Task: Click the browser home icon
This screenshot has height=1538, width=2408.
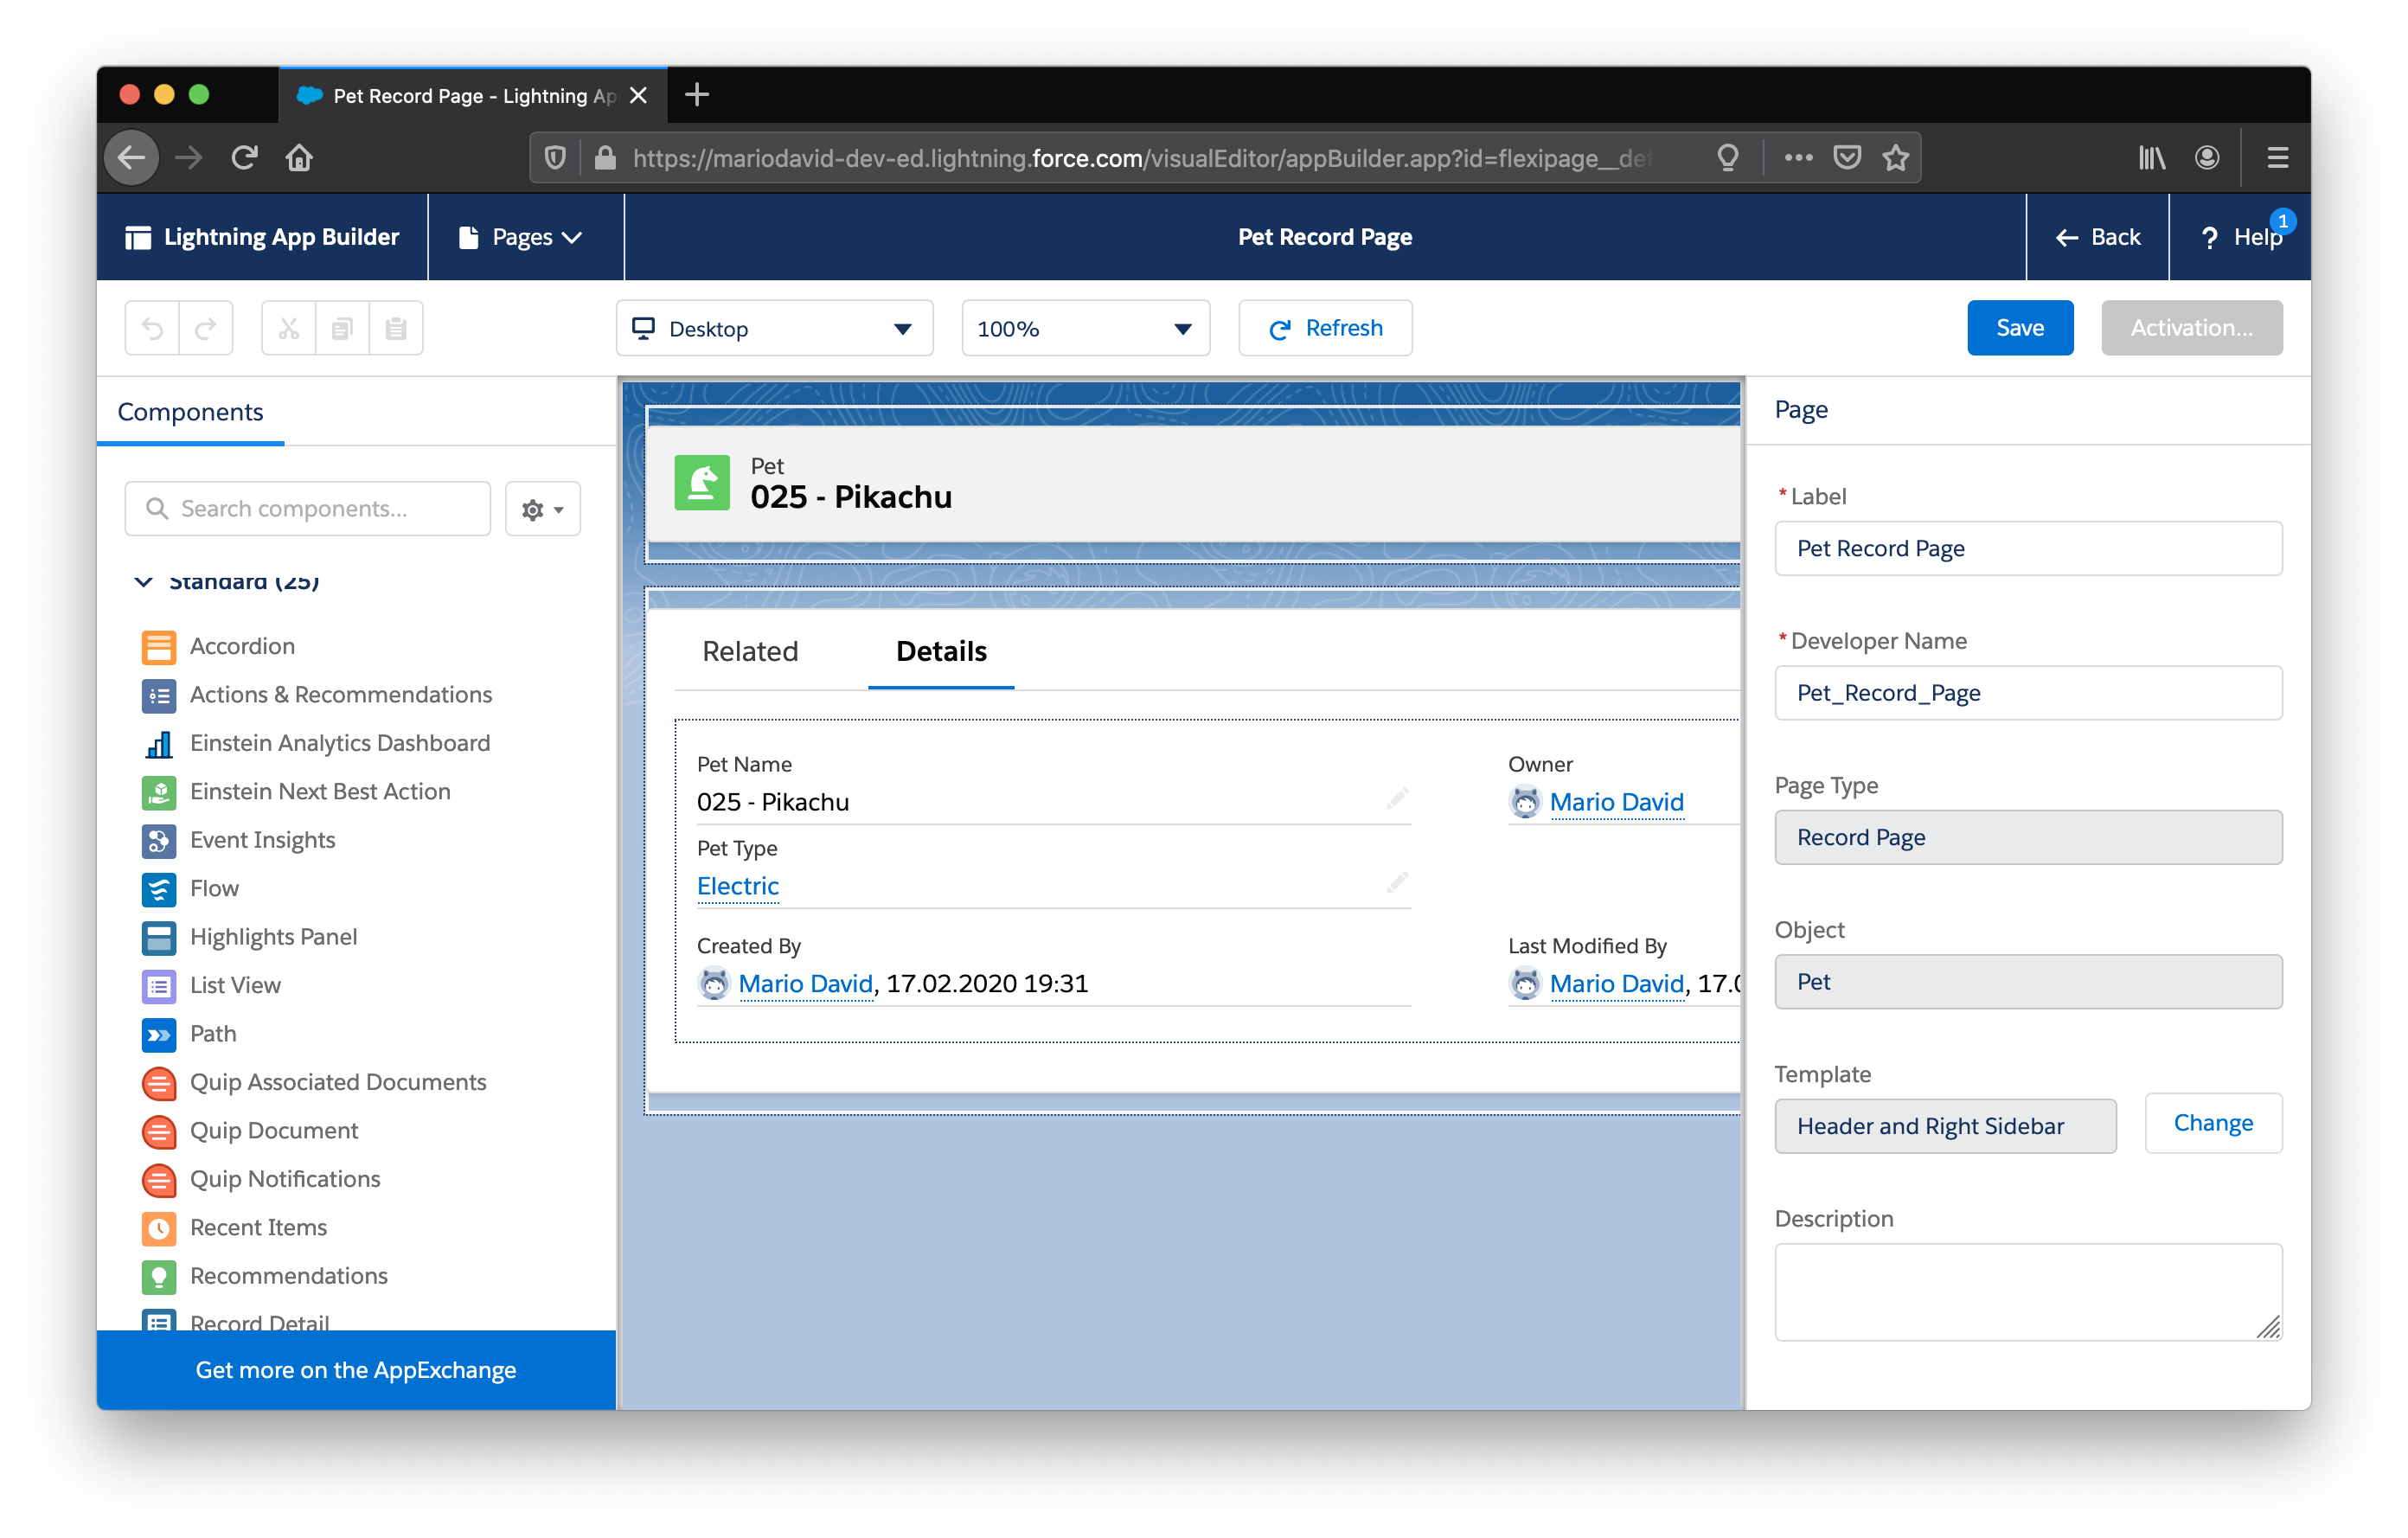Action: (x=299, y=157)
